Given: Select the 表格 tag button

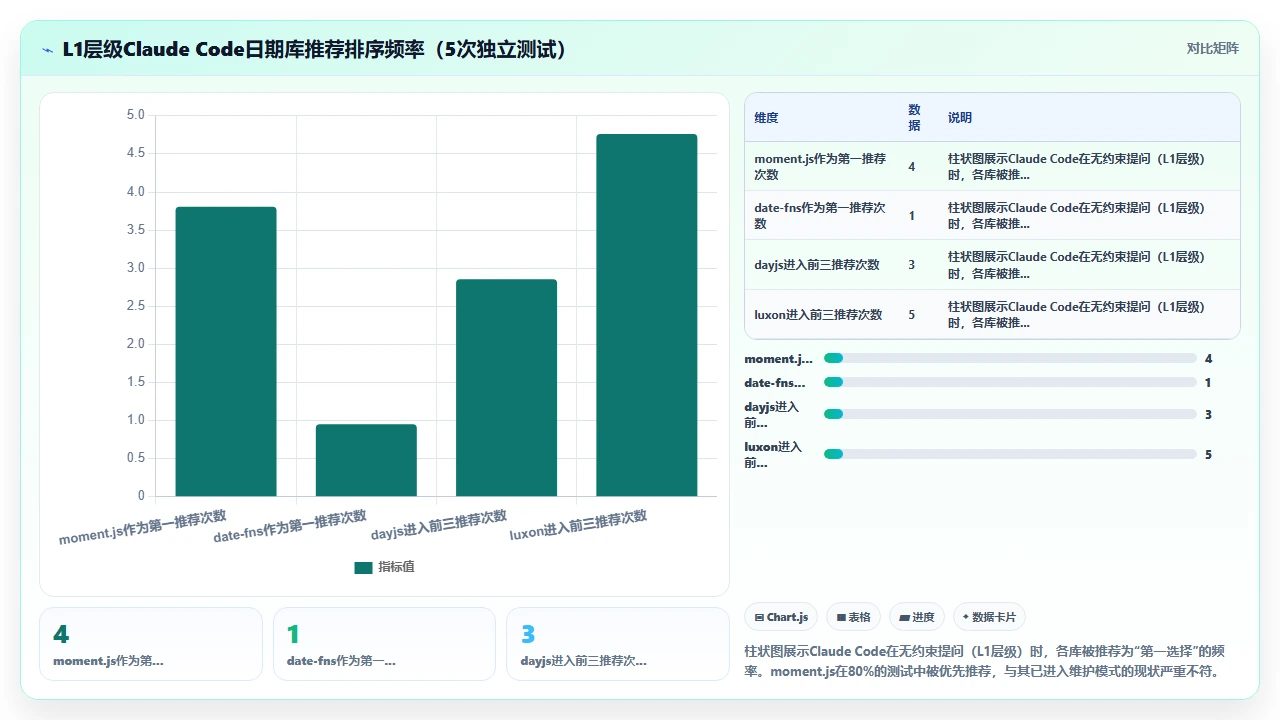Looking at the screenshot, I should tap(853, 617).
